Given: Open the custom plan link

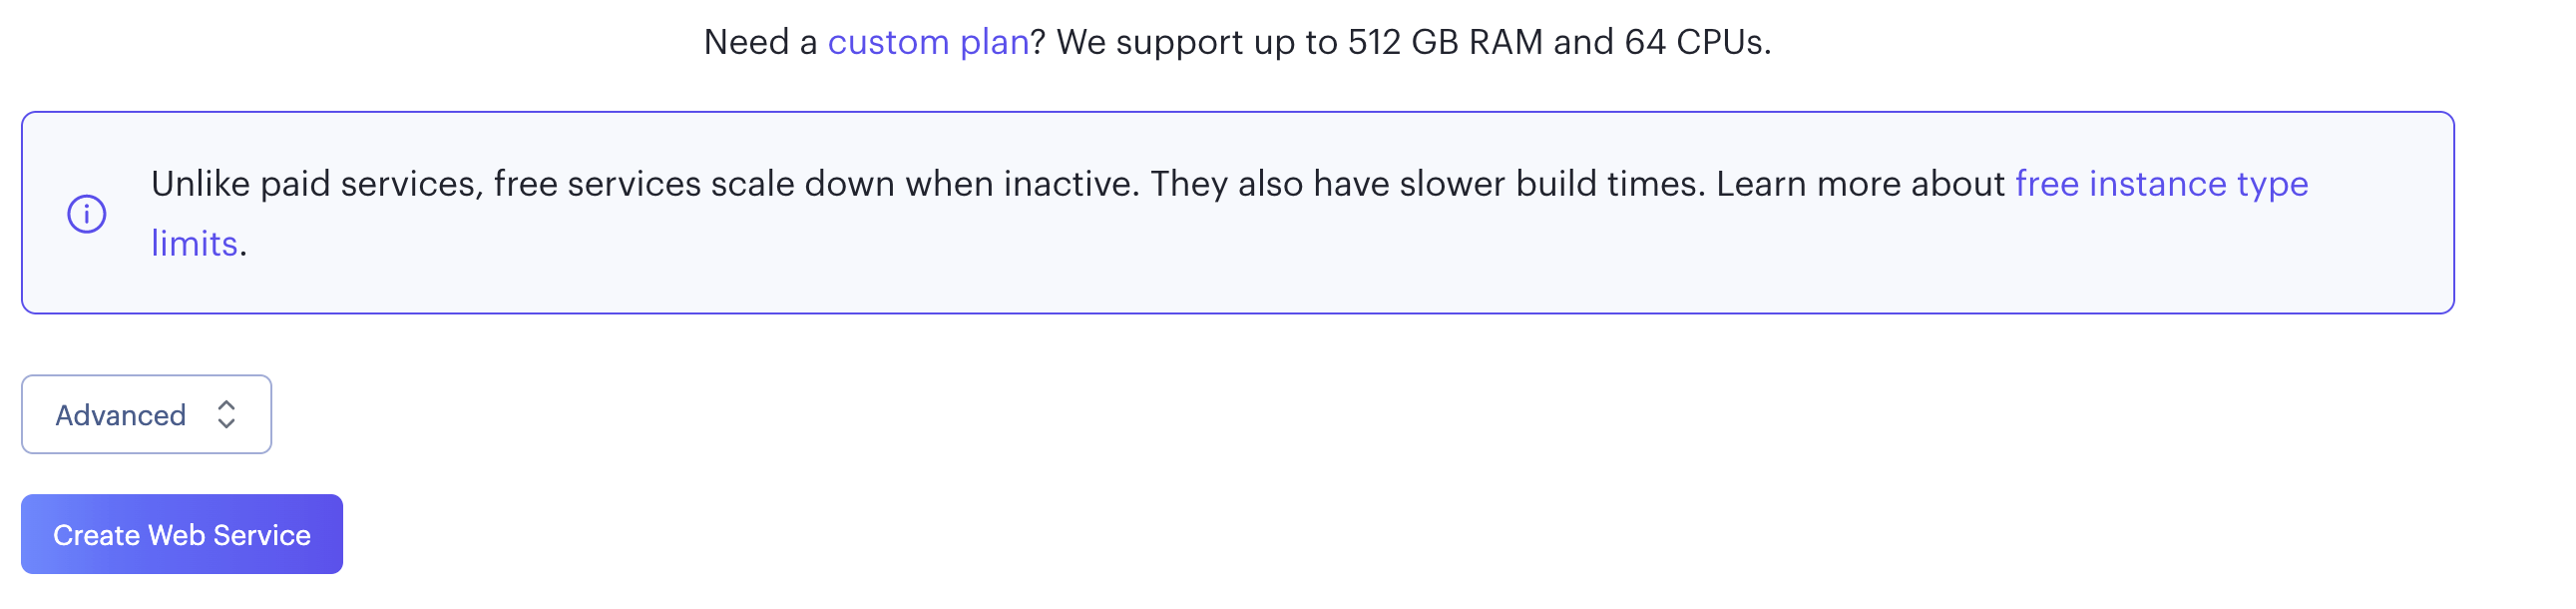Looking at the screenshot, I should (928, 42).
